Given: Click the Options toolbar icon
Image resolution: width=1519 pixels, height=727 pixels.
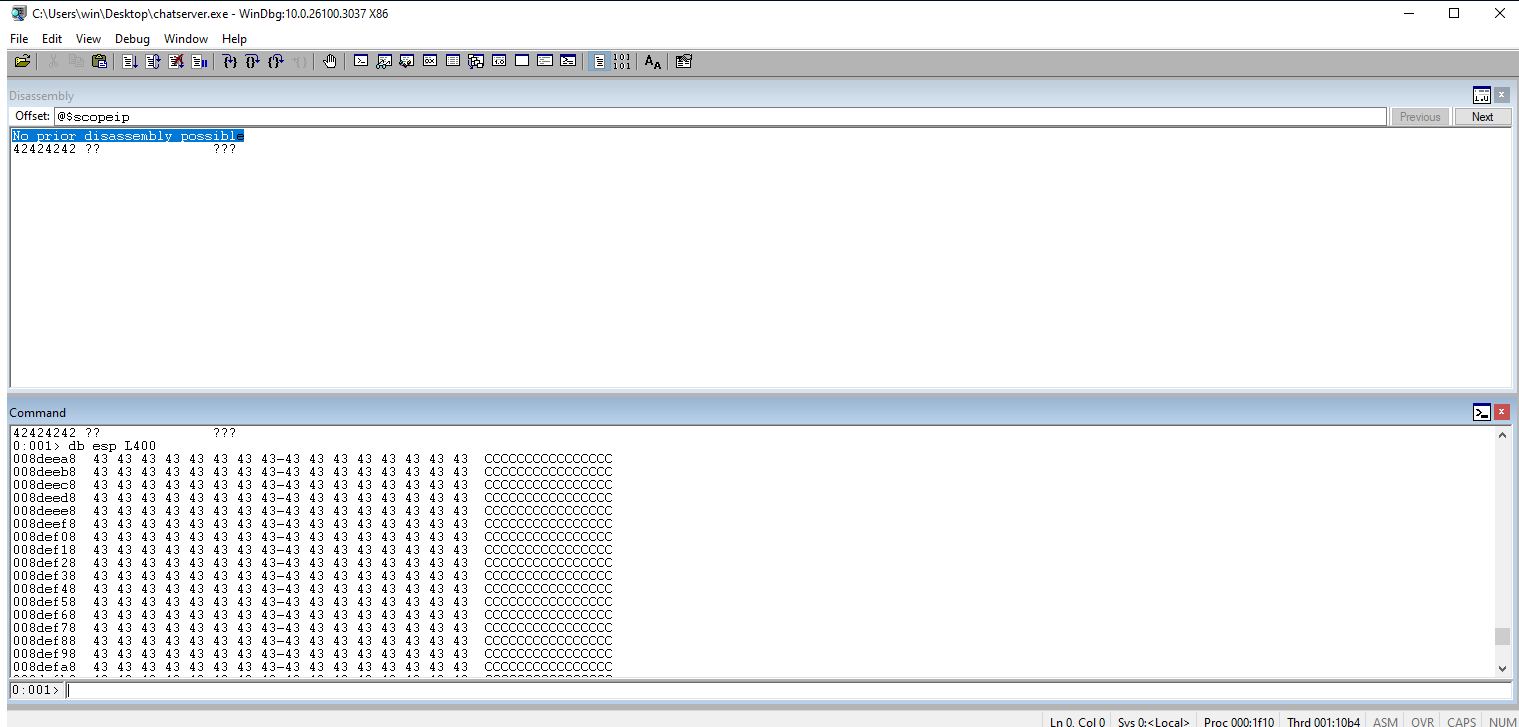Looking at the screenshot, I should click(684, 62).
